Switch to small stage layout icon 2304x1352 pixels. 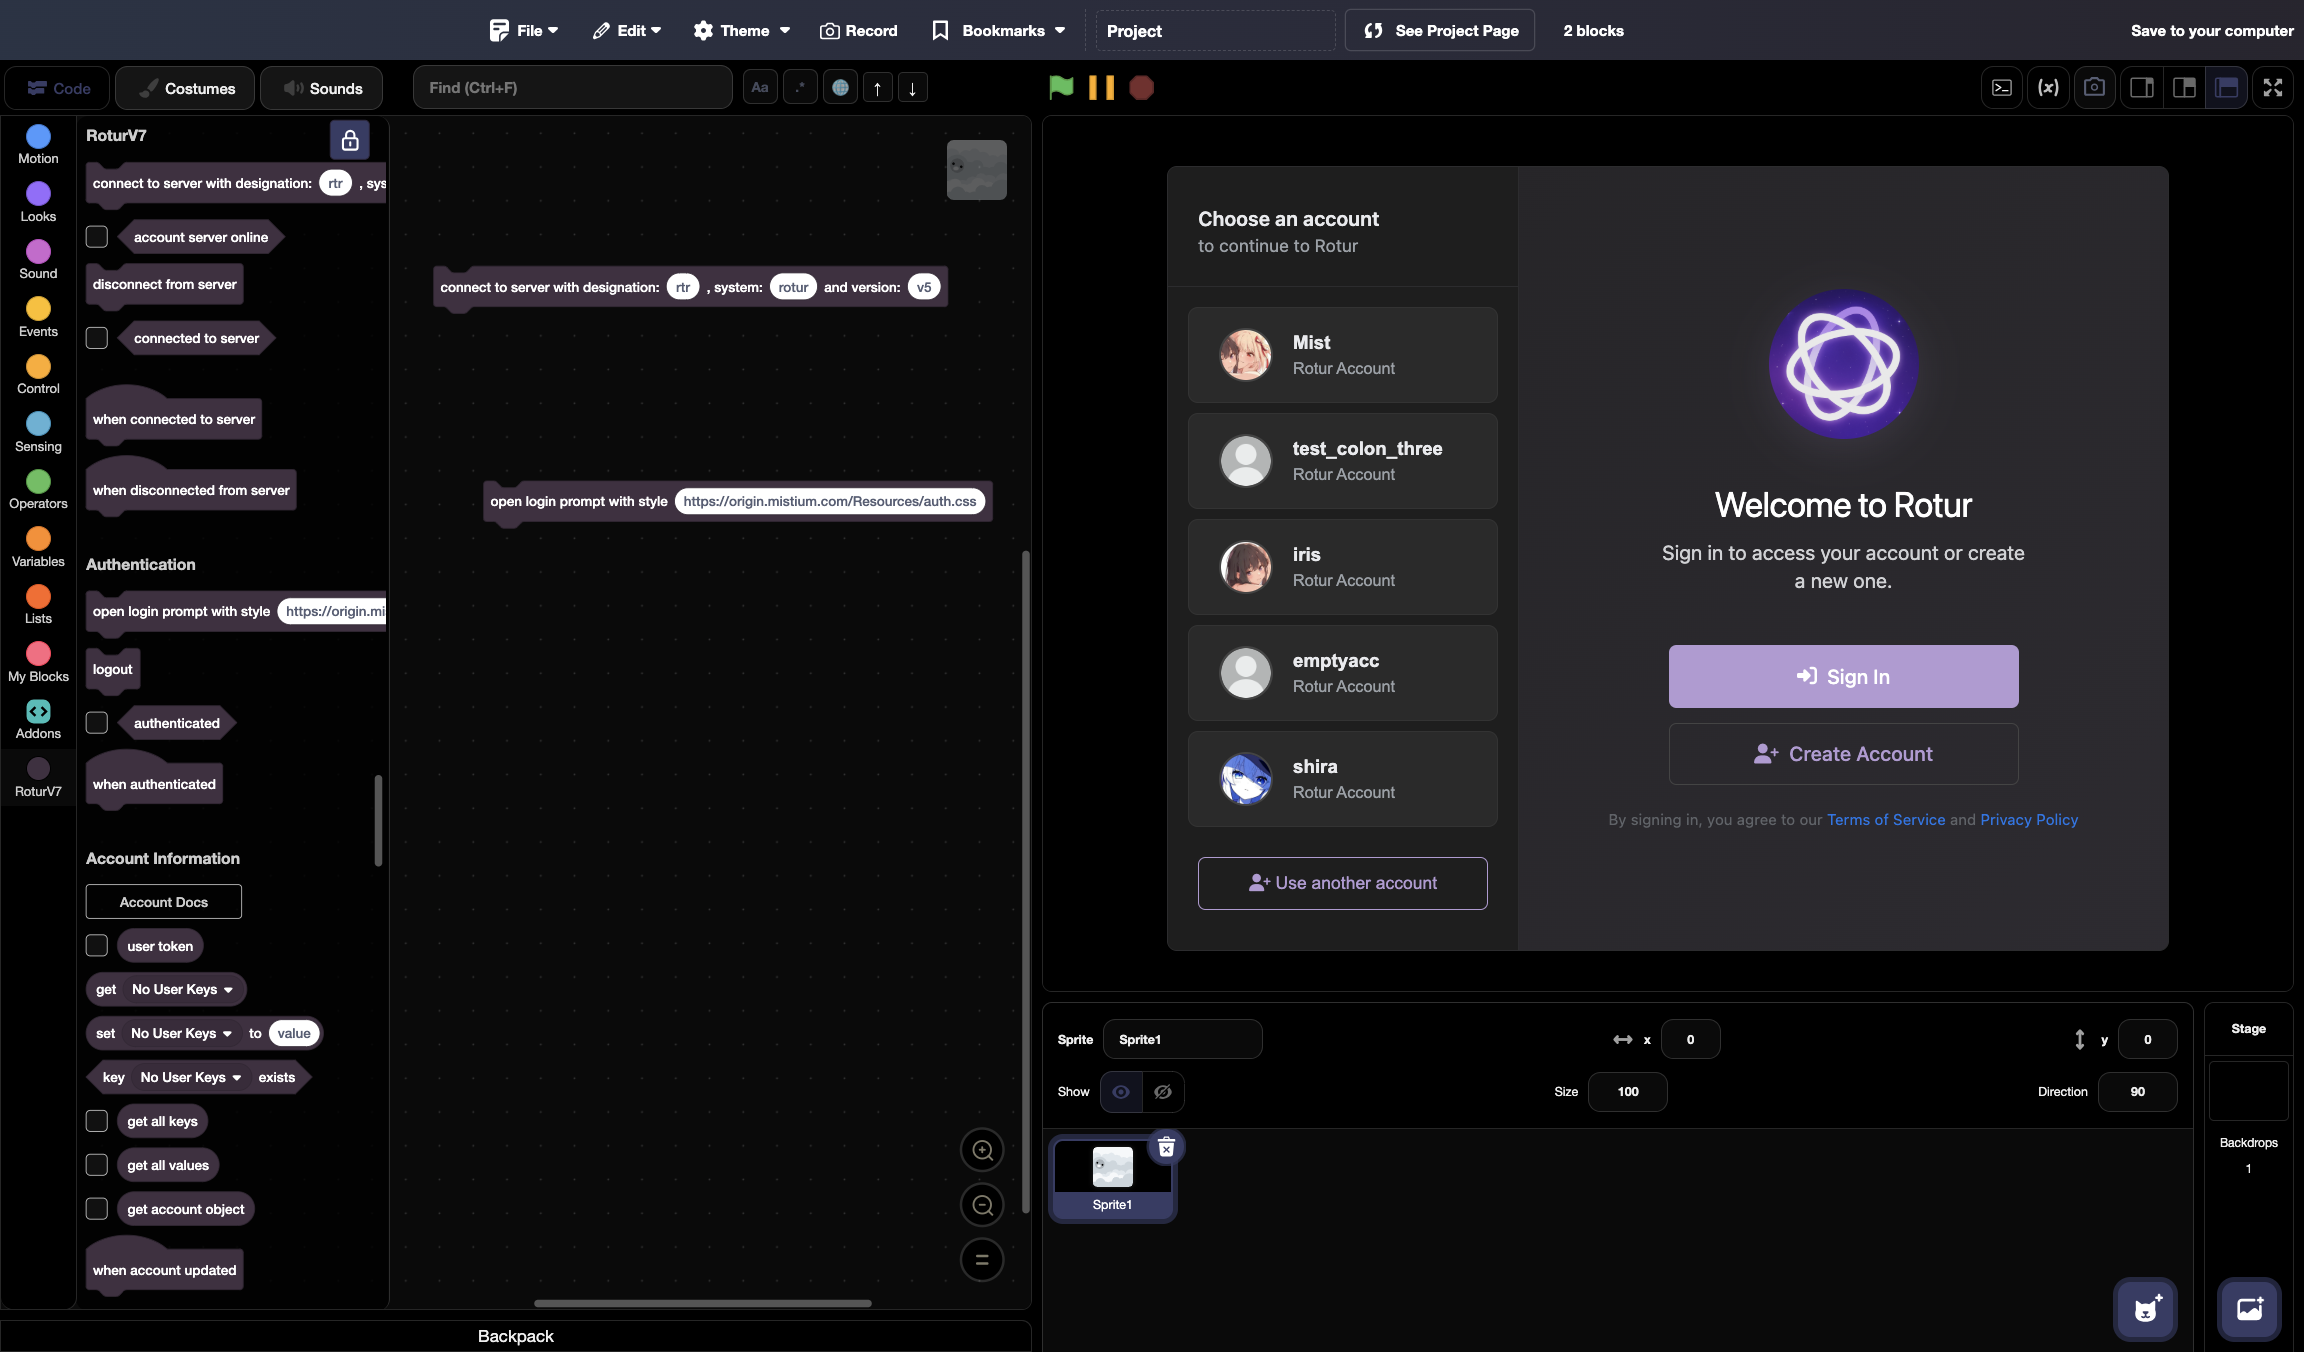click(2142, 88)
